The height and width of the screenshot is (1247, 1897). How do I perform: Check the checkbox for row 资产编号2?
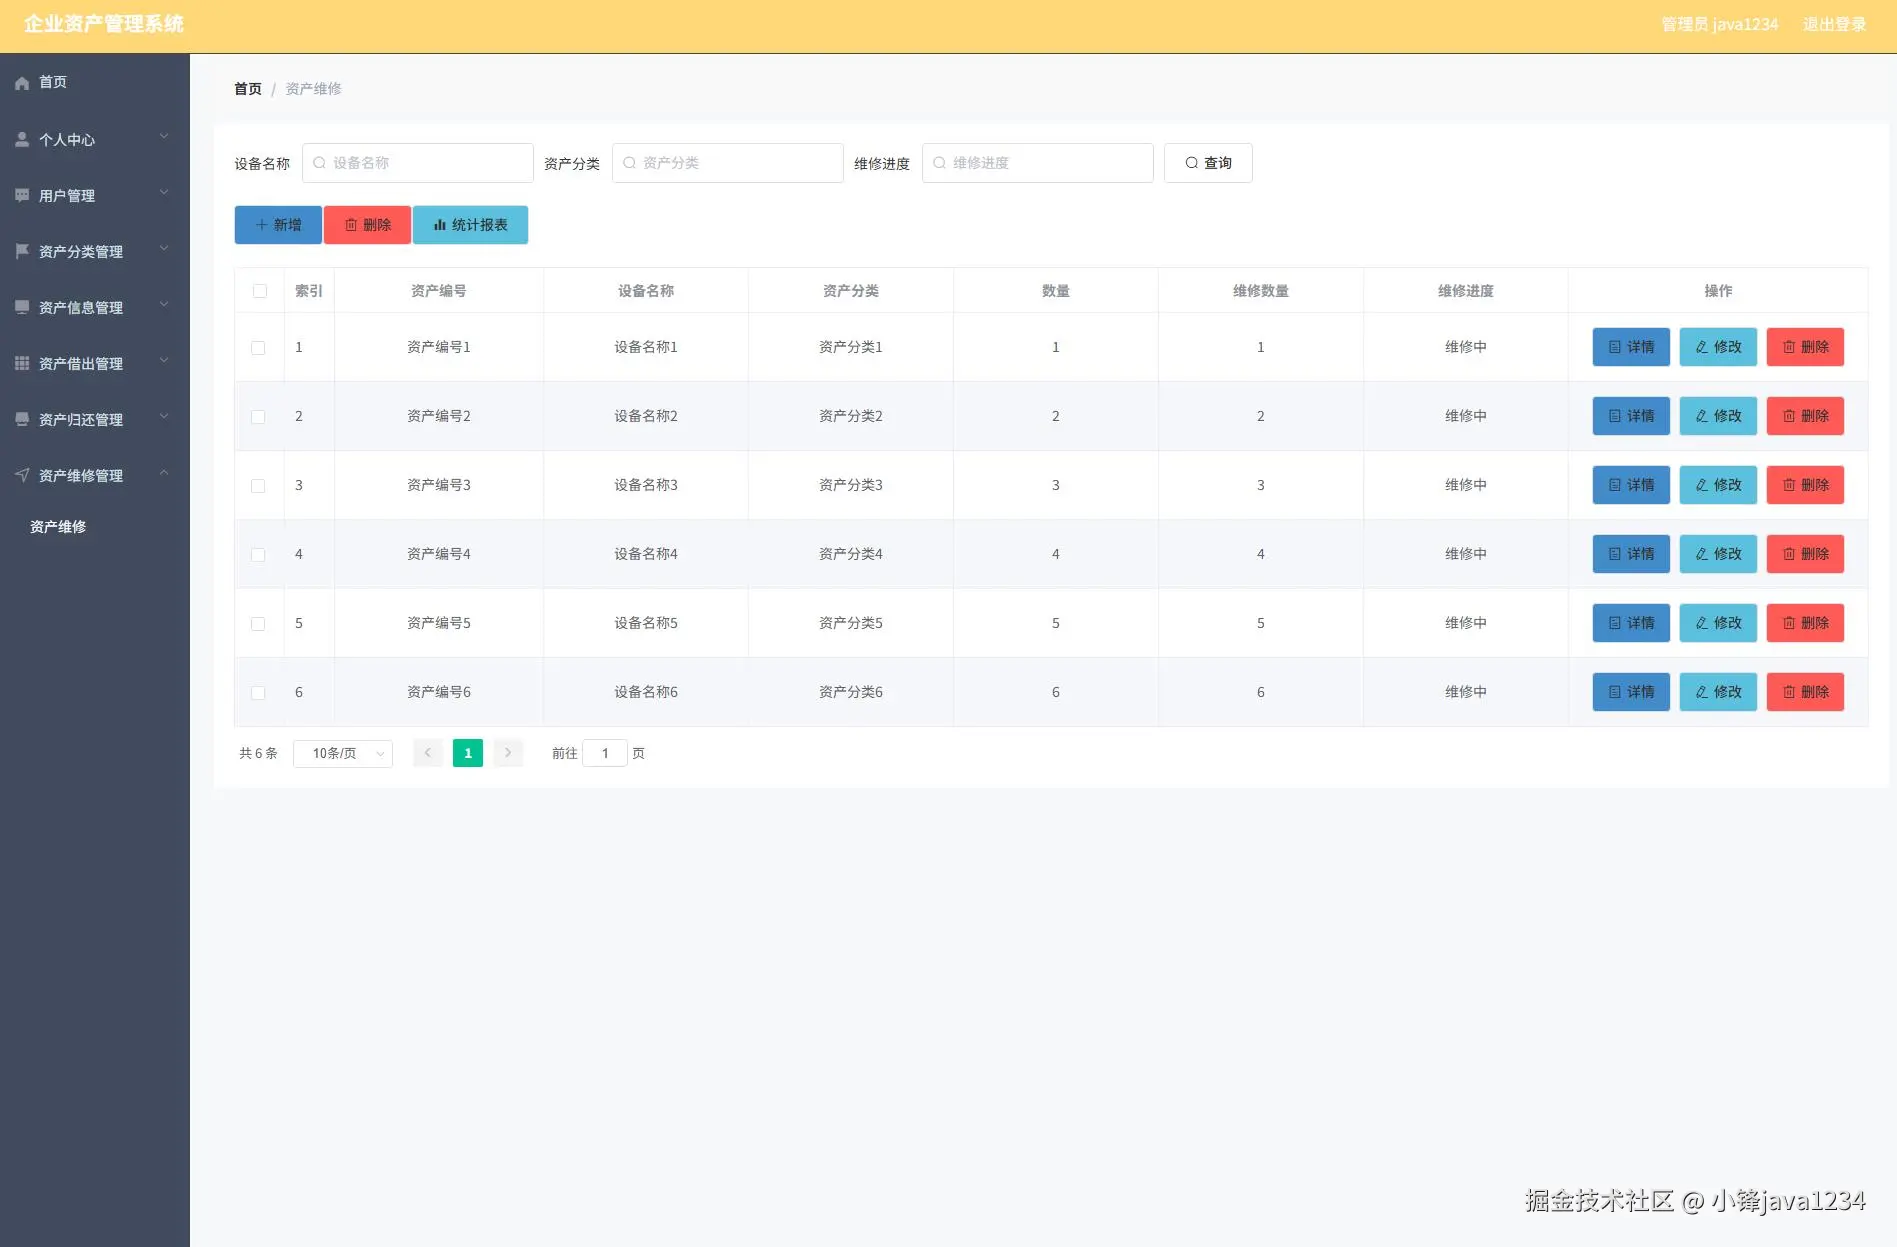click(x=258, y=417)
